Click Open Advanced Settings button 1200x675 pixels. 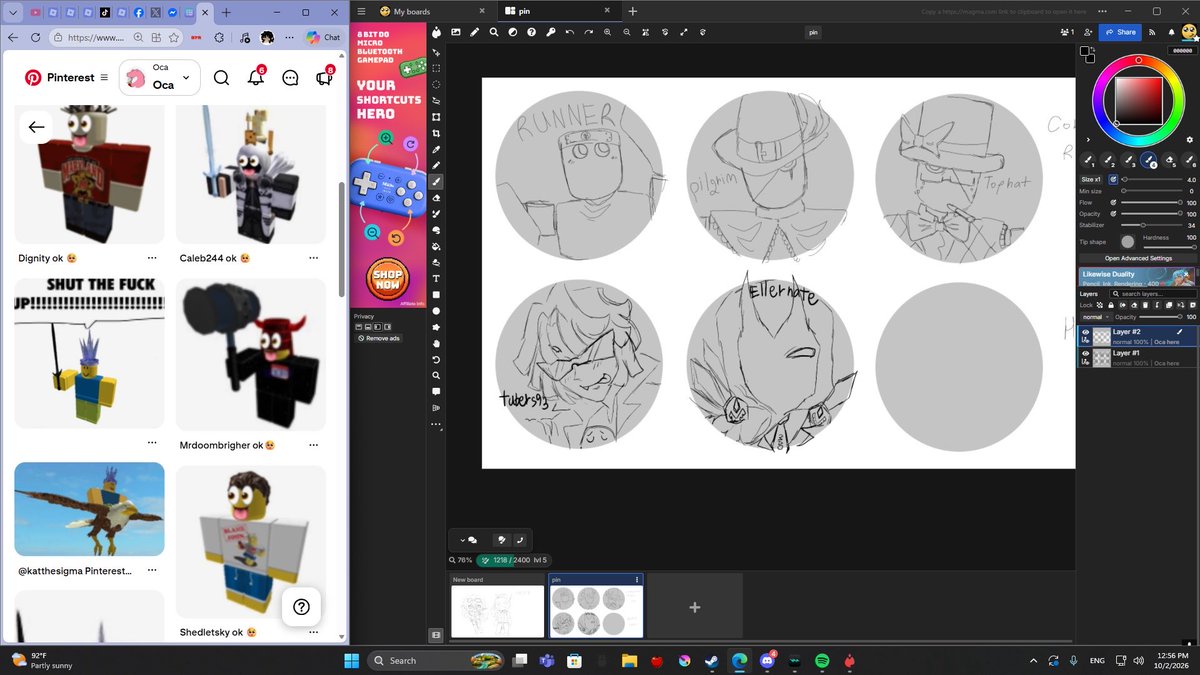pyautogui.click(x=1138, y=258)
